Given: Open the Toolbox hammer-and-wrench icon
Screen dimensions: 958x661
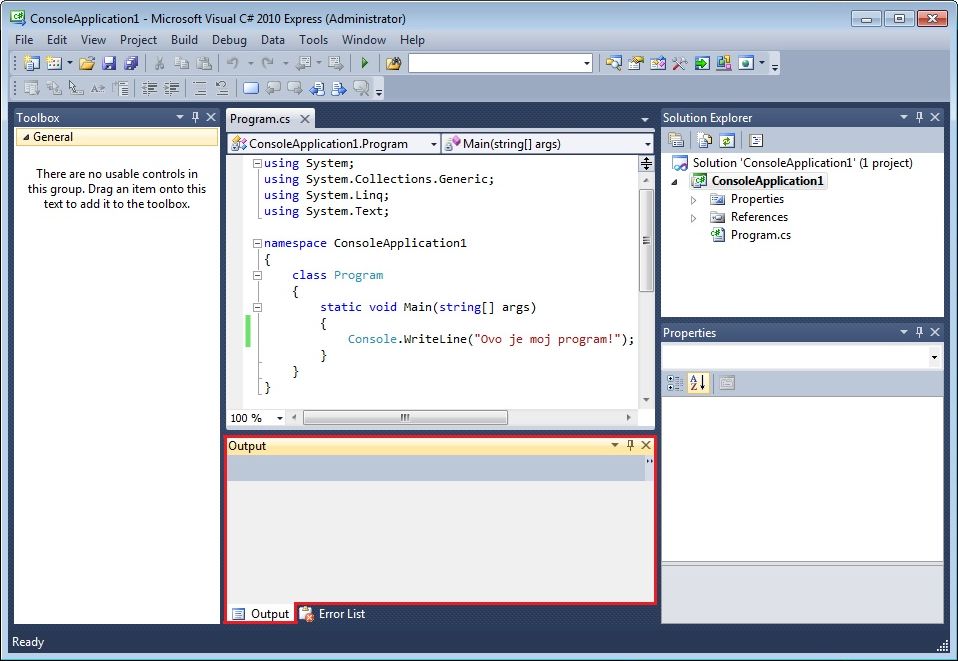Looking at the screenshot, I should click(x=679, y=63).
